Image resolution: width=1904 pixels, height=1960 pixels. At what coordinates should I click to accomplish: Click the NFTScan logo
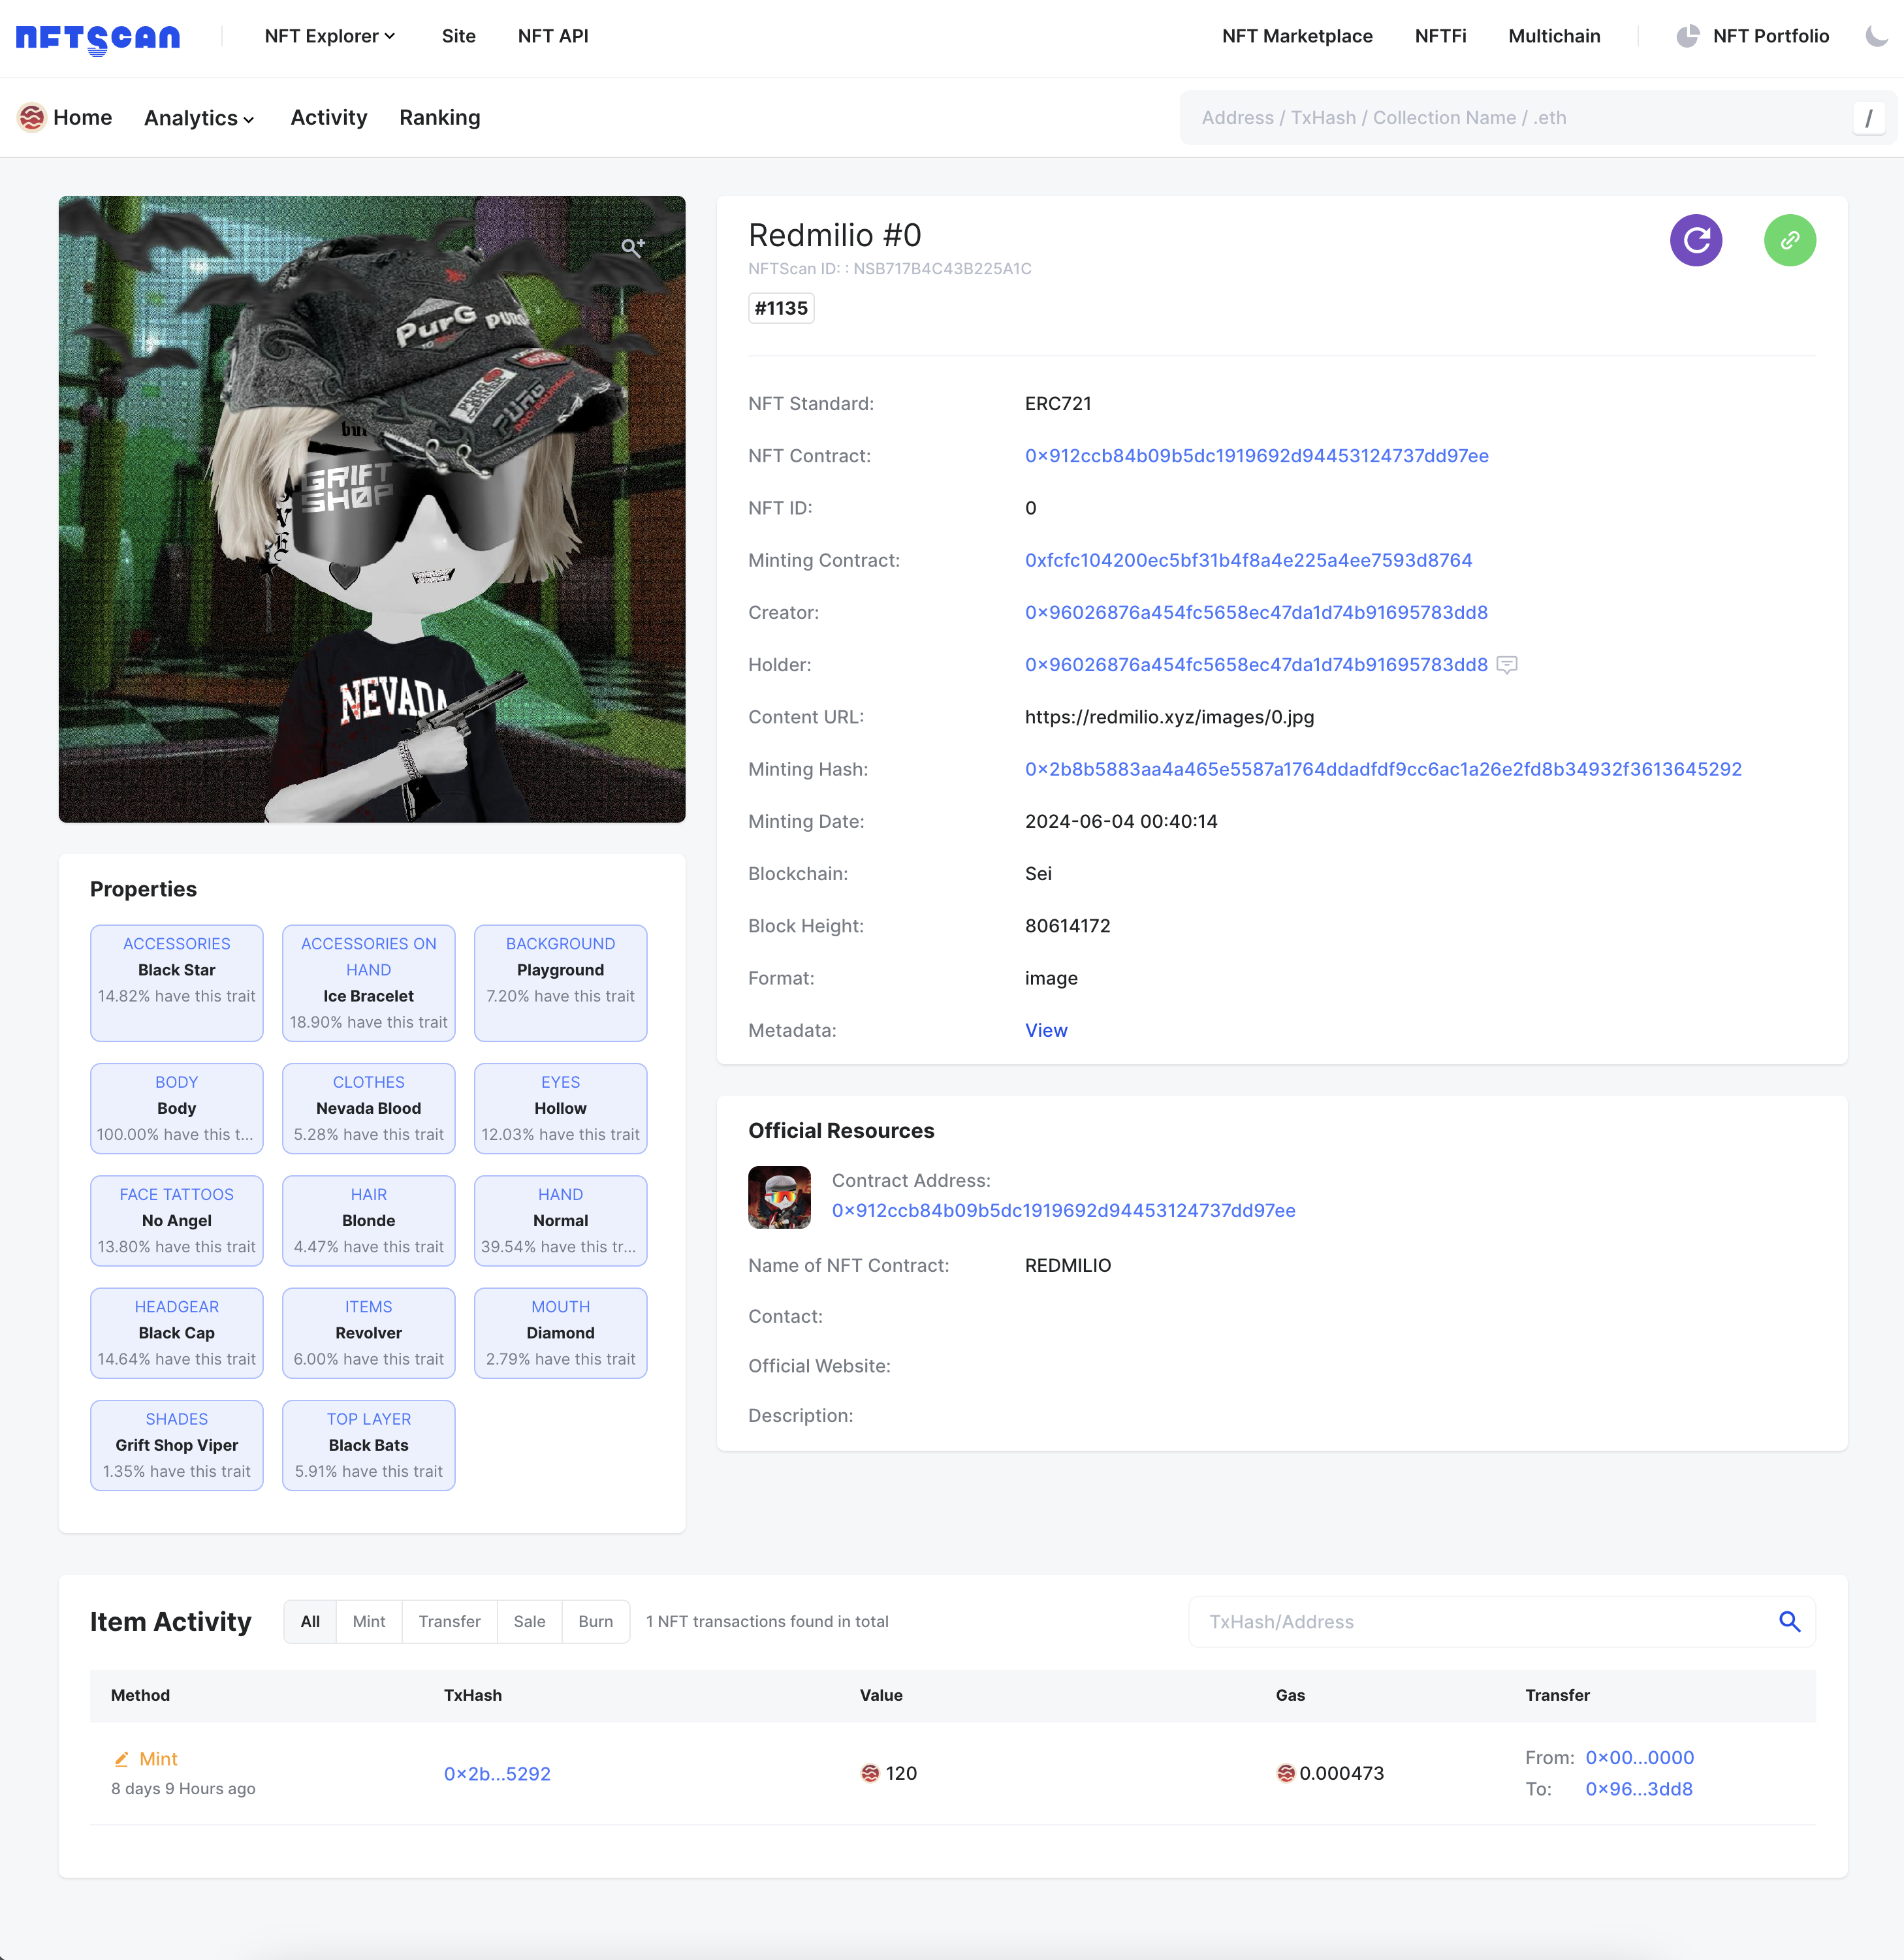(98, 38)
